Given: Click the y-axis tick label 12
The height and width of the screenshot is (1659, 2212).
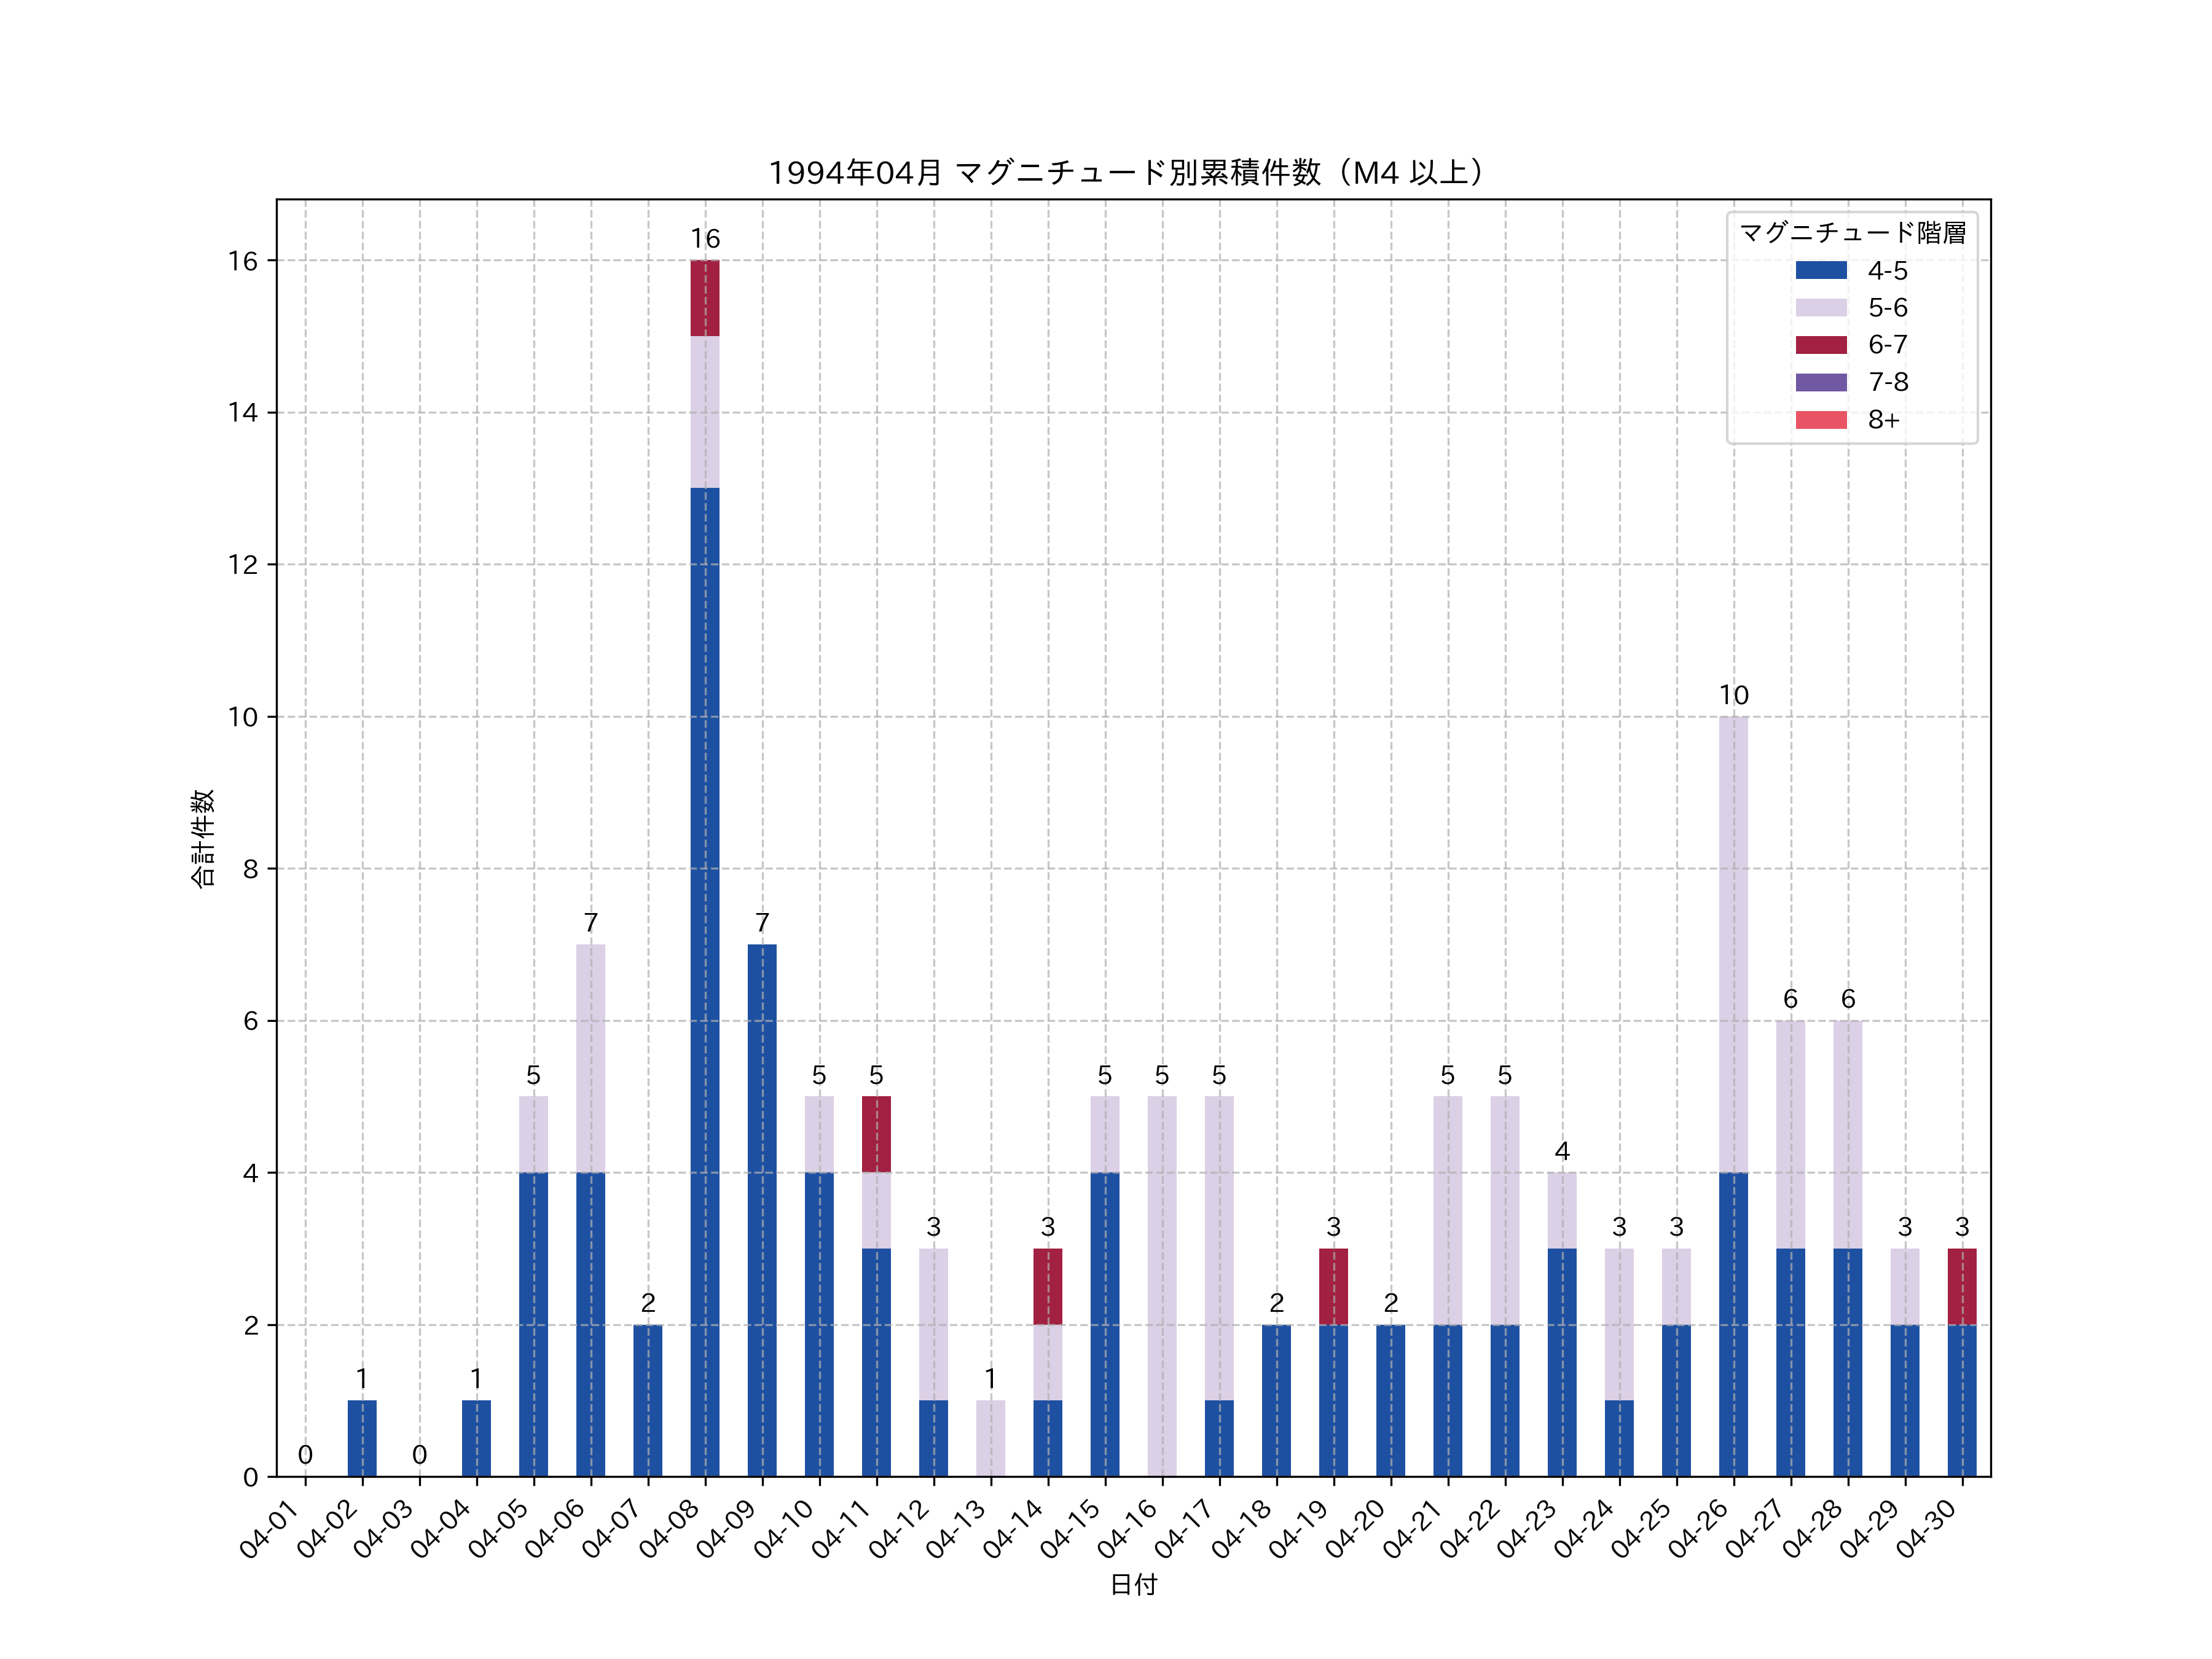Looking at the screenshot, I should click(242, 565).
